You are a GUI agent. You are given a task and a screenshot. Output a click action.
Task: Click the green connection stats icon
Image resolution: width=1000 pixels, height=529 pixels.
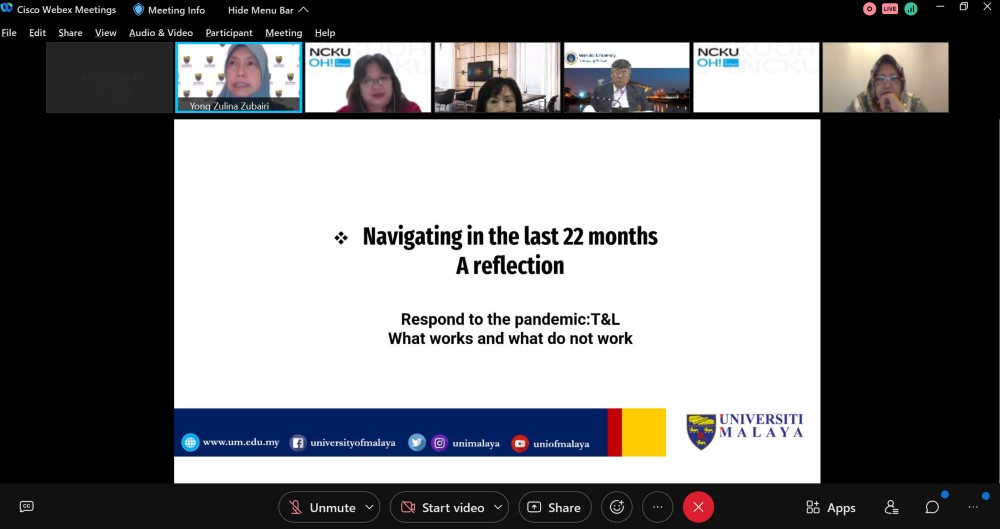pos(911,9)
